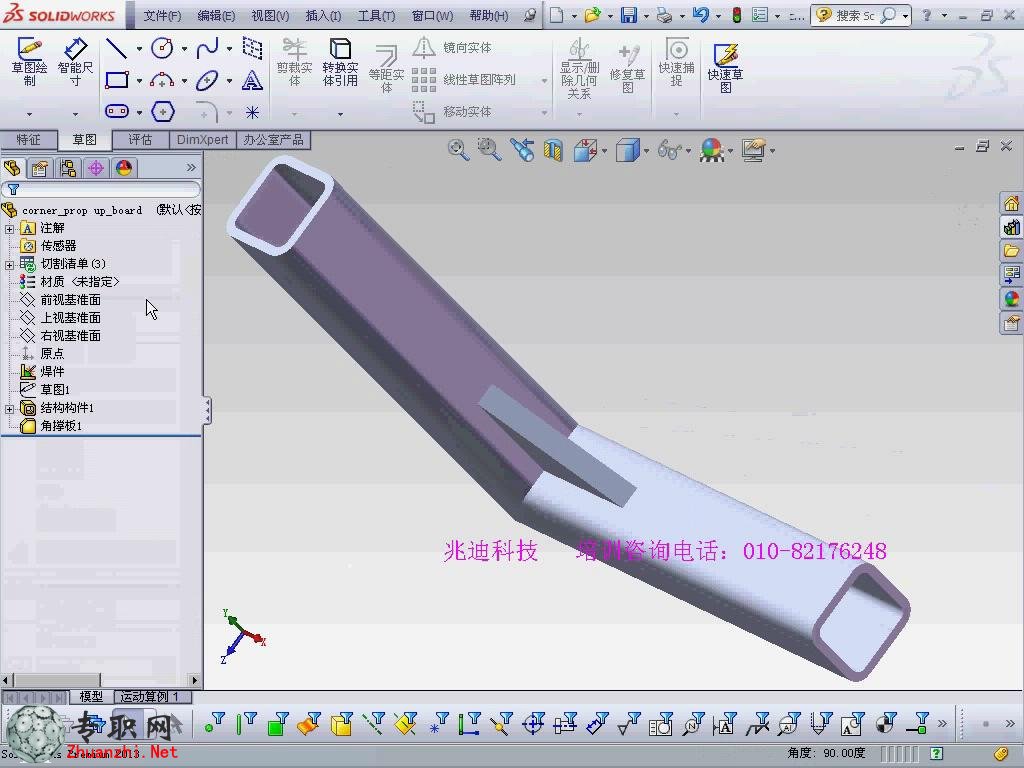
Task: Select 前视基准面 in feature tree
Action: [x=71, y=300]
